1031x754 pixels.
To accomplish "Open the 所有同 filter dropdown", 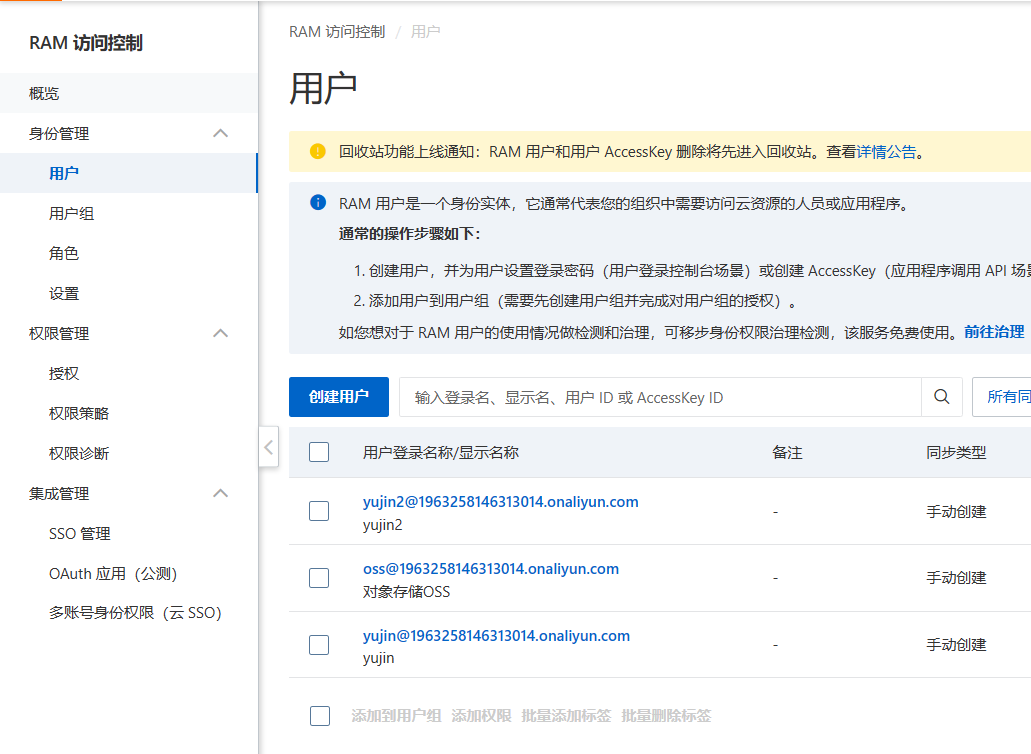I will click(1001, 397).
